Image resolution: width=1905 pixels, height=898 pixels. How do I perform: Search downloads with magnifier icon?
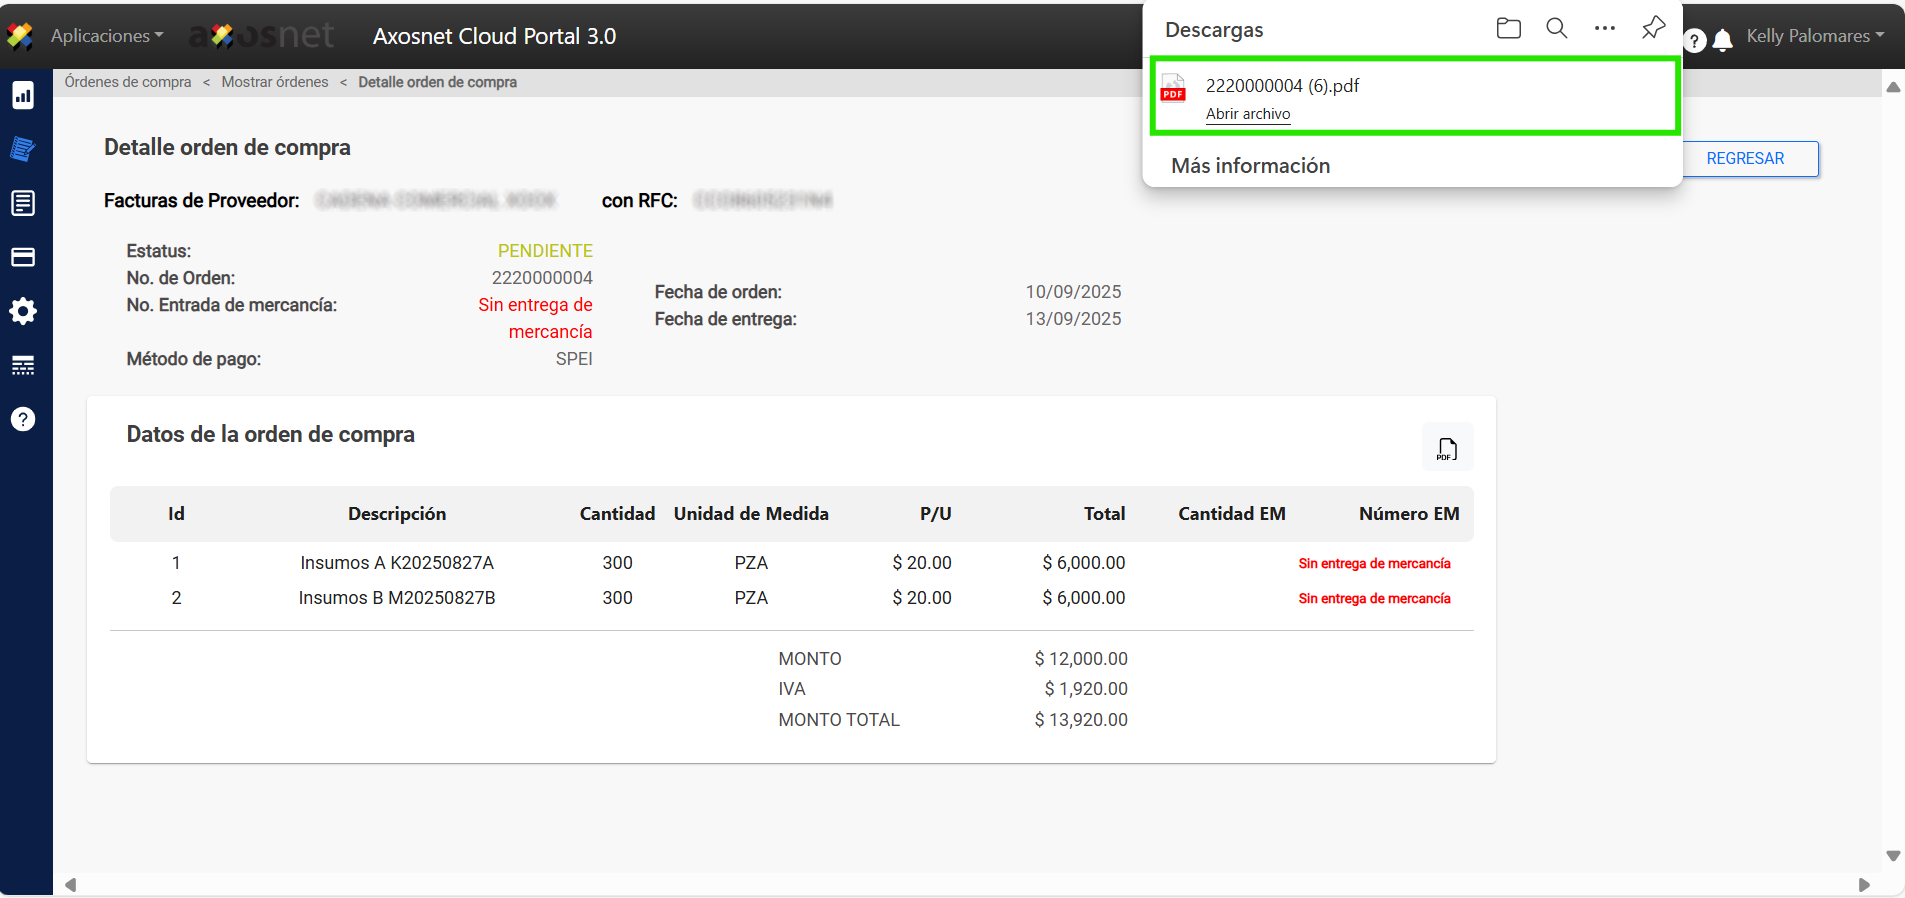point(1556,29)
